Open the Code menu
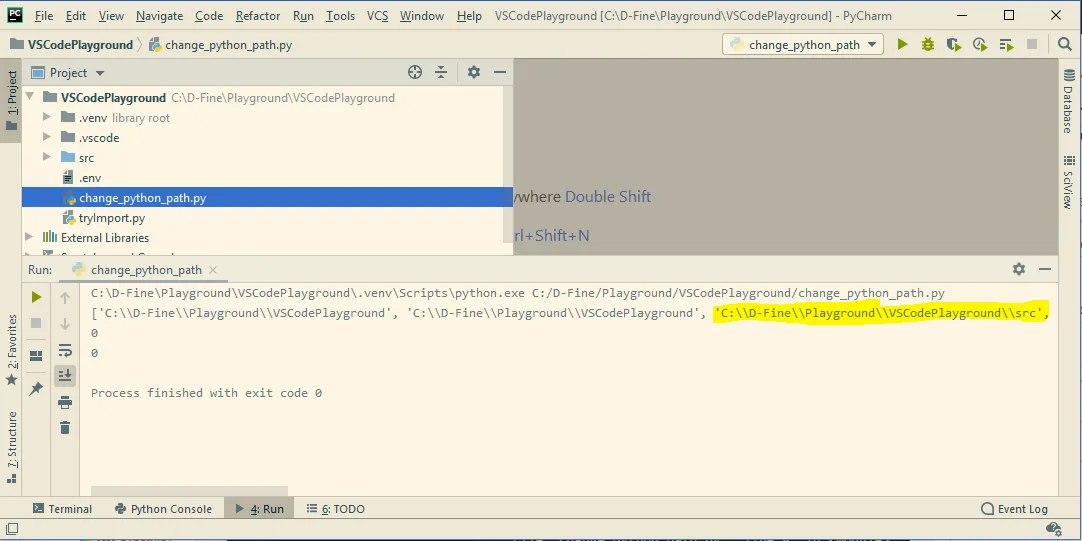Viewport: 1082px width, 541px height. coord(209,15)
